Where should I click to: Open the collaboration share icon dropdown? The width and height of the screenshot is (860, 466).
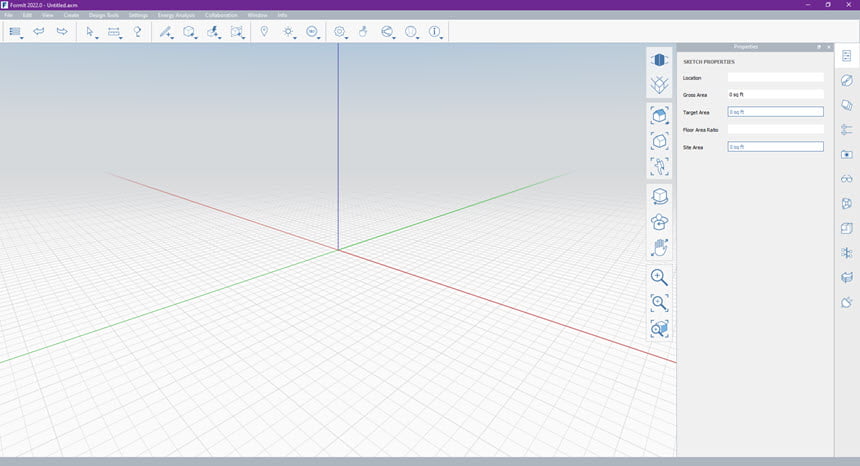[387, 32]
